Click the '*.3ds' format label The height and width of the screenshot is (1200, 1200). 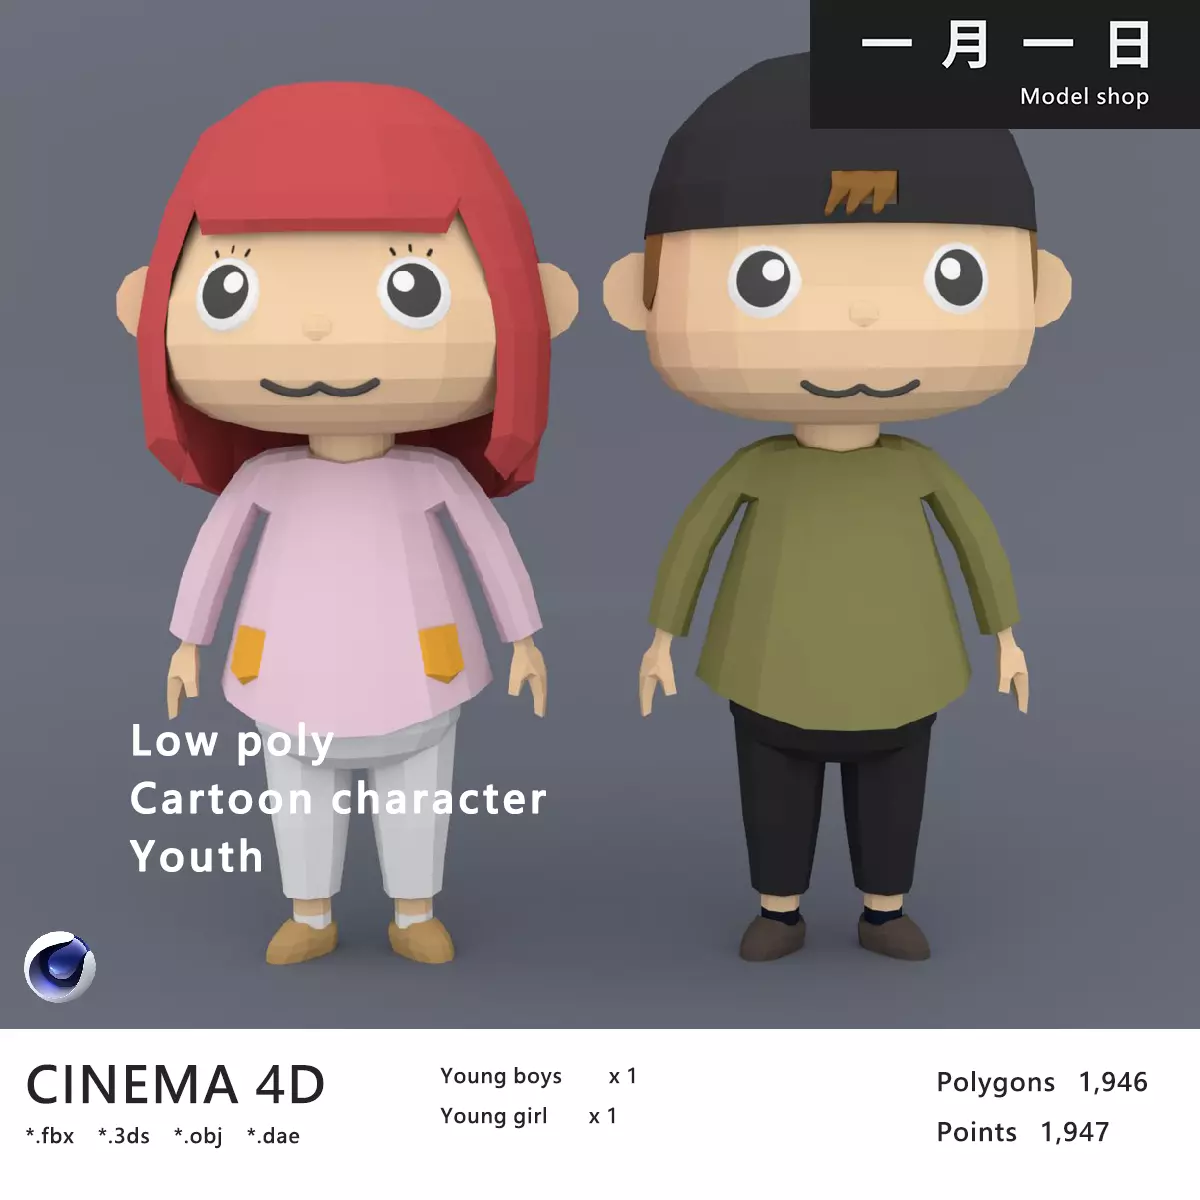(124, 1136)
